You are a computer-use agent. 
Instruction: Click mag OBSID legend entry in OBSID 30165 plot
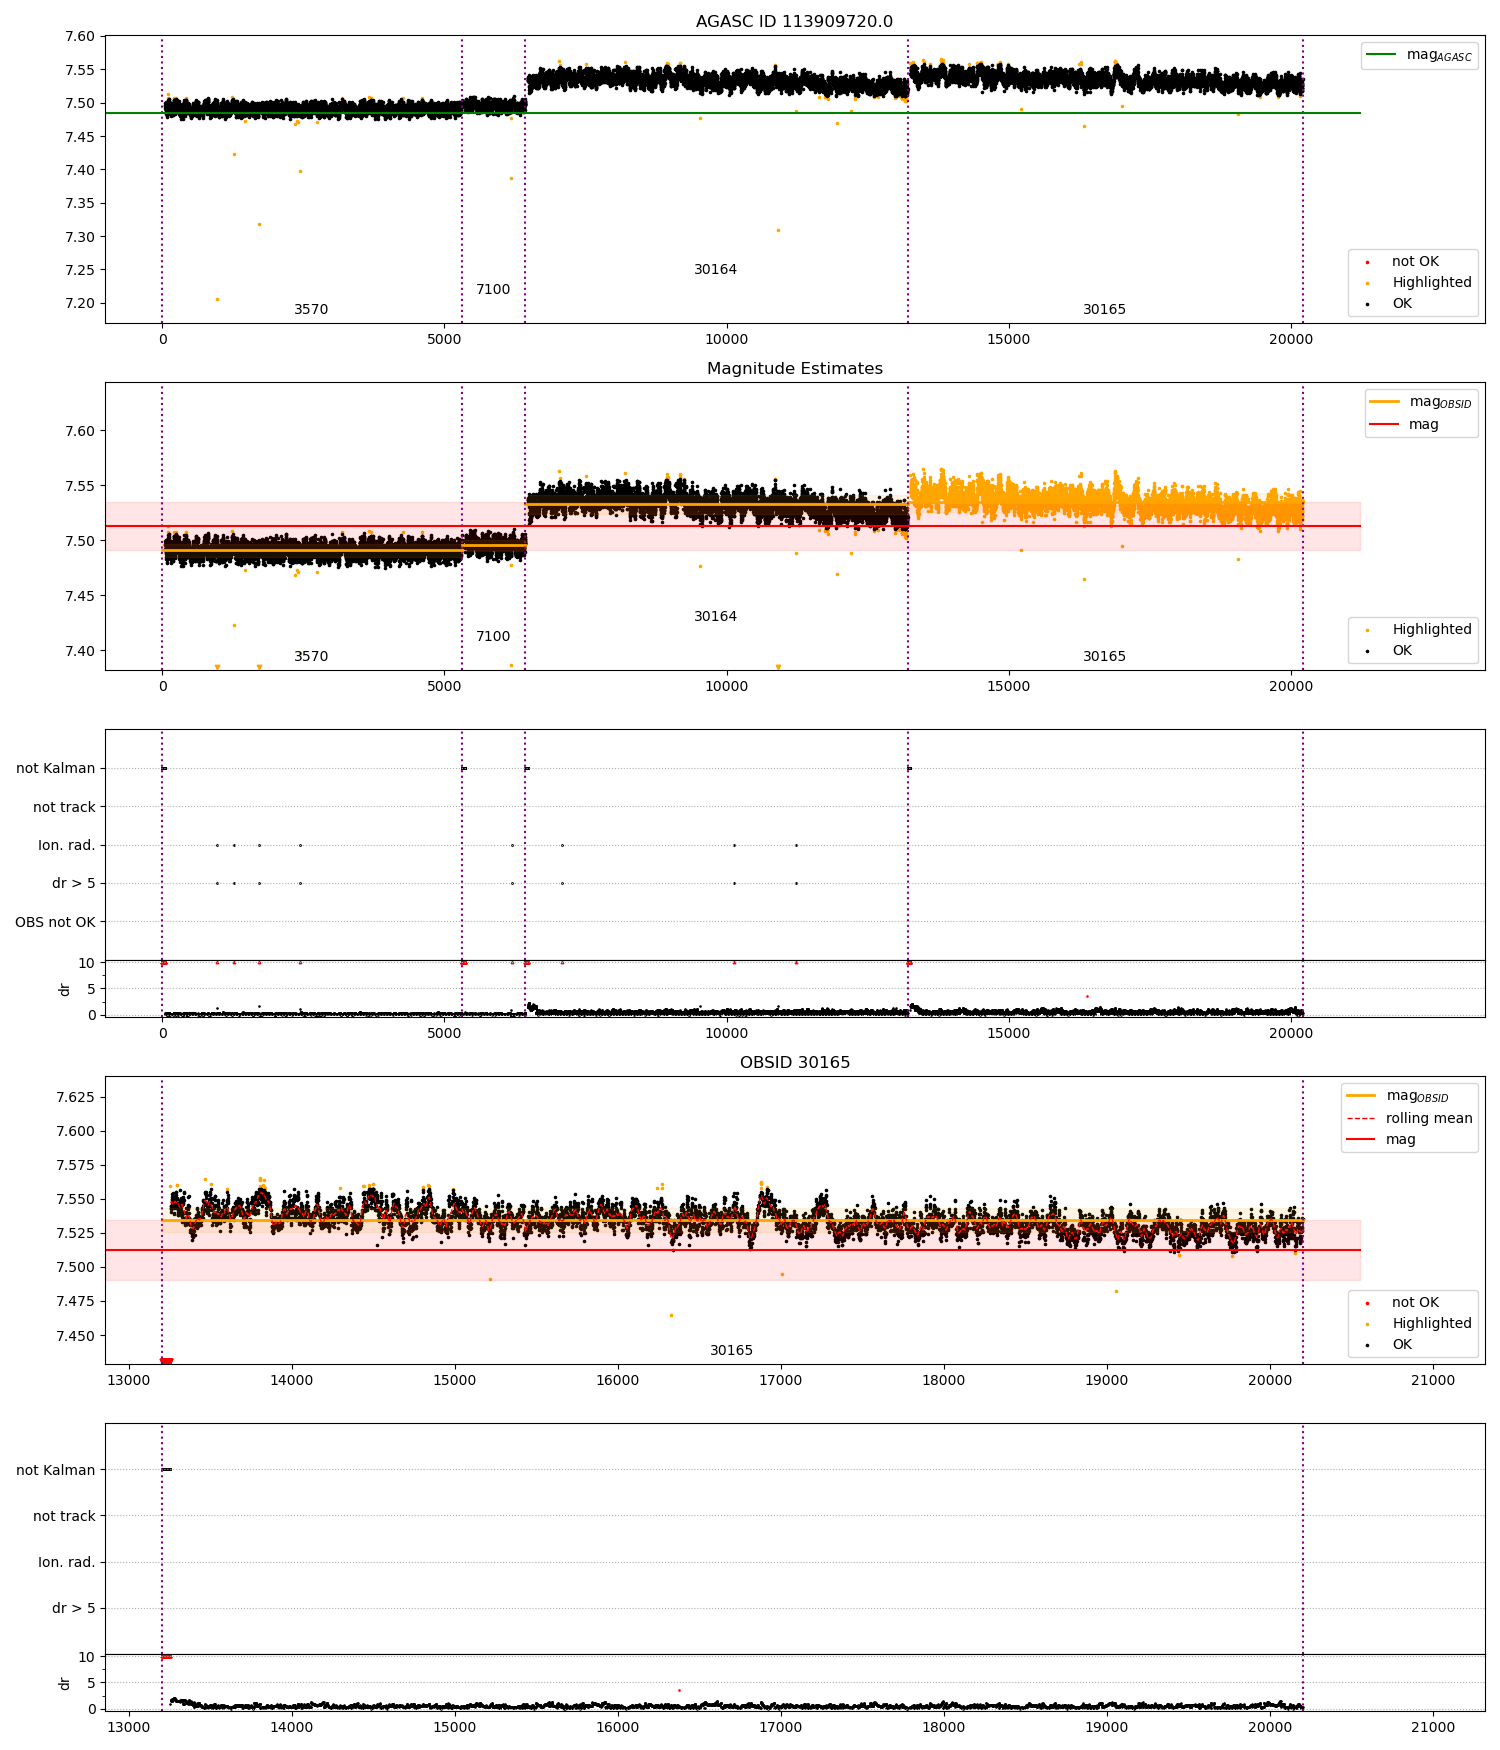(x=1397, y=1096)
